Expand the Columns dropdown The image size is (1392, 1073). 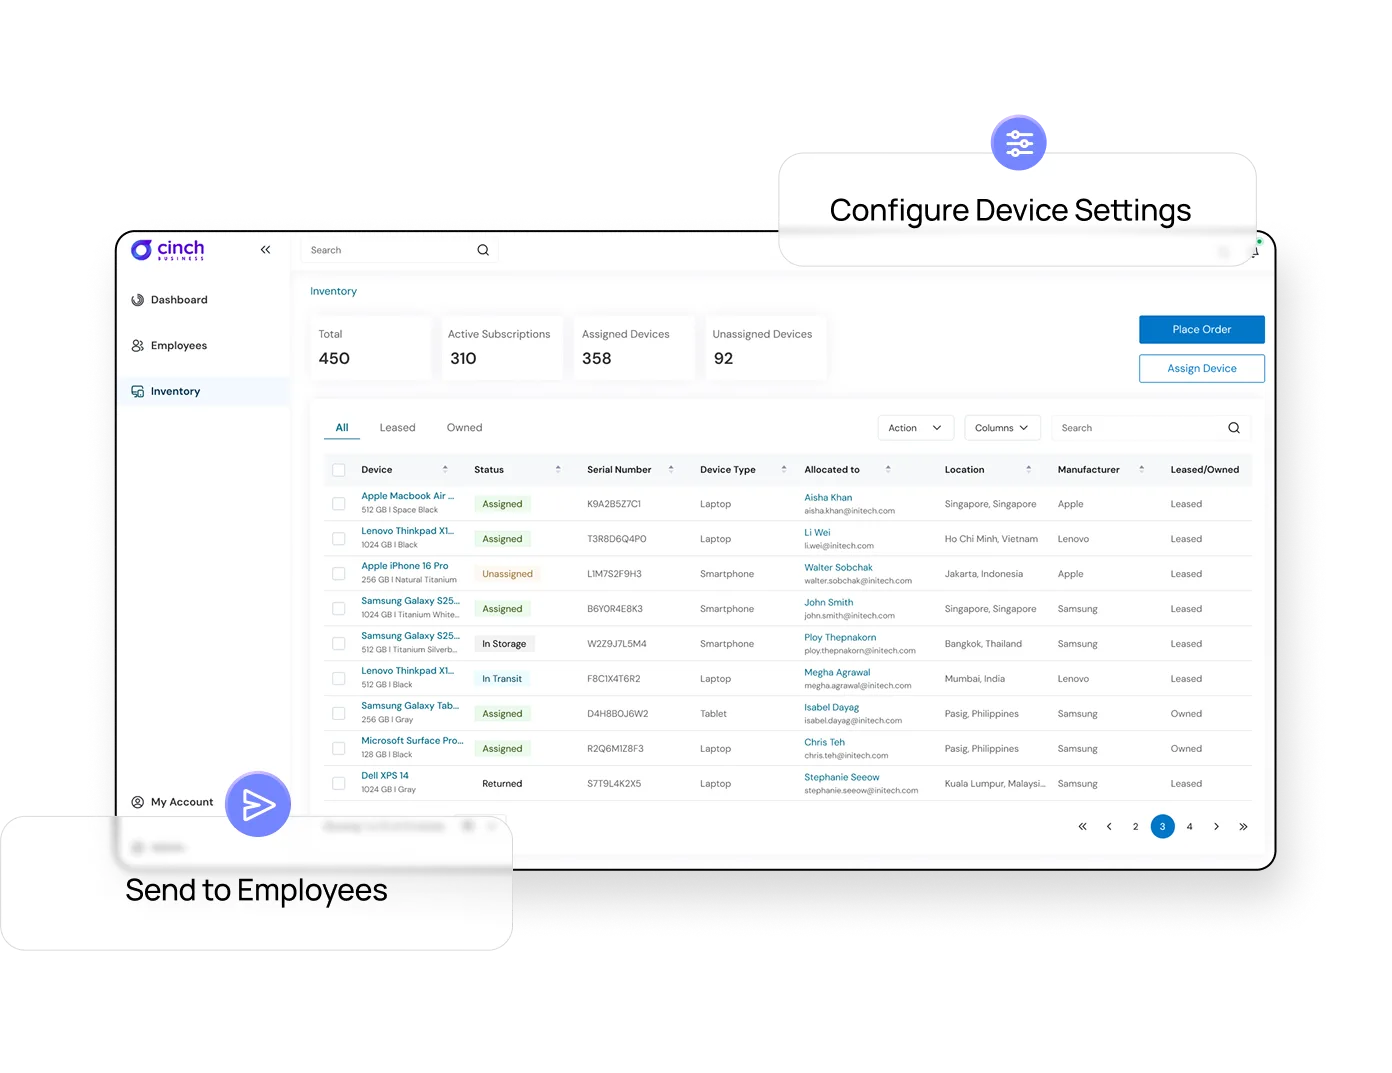1002,428
